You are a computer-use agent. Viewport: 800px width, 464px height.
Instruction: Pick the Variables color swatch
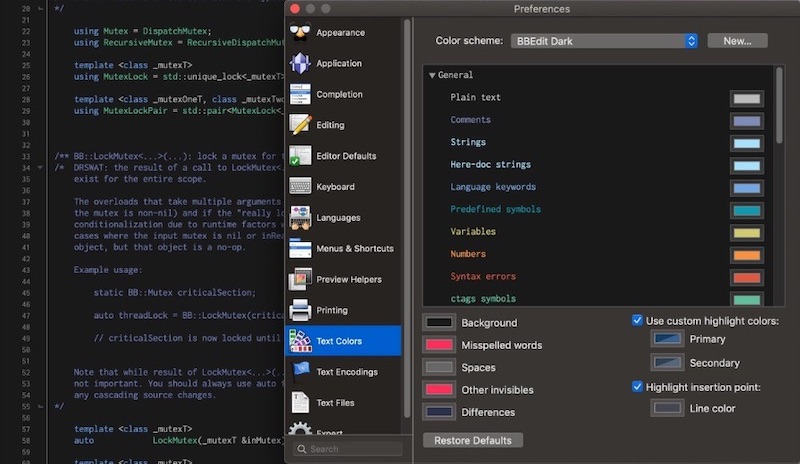coord(746,233)
